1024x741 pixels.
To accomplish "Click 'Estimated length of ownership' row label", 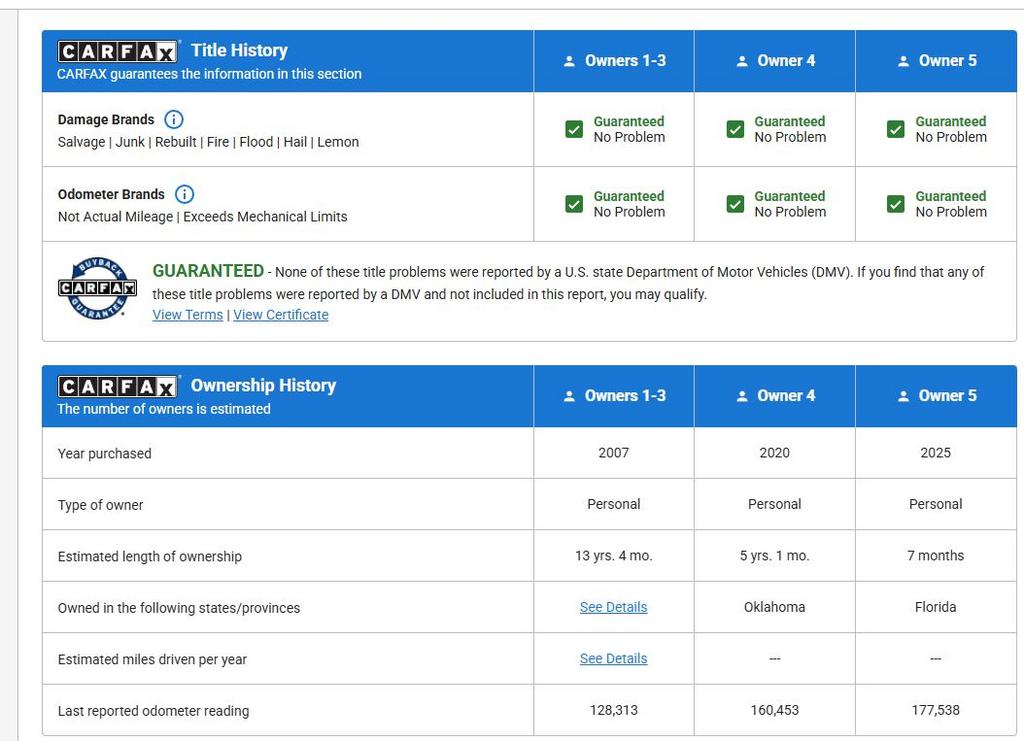I will tap(150, 556).
